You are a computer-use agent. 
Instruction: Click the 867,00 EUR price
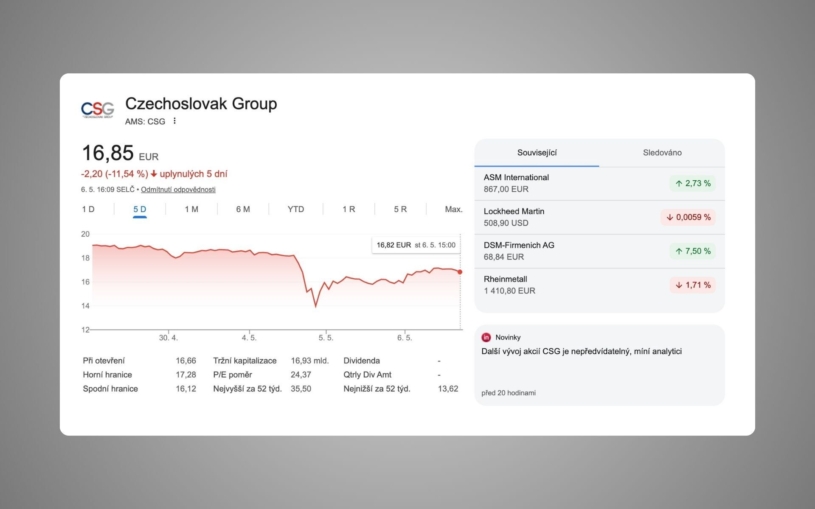coord(506,190)
